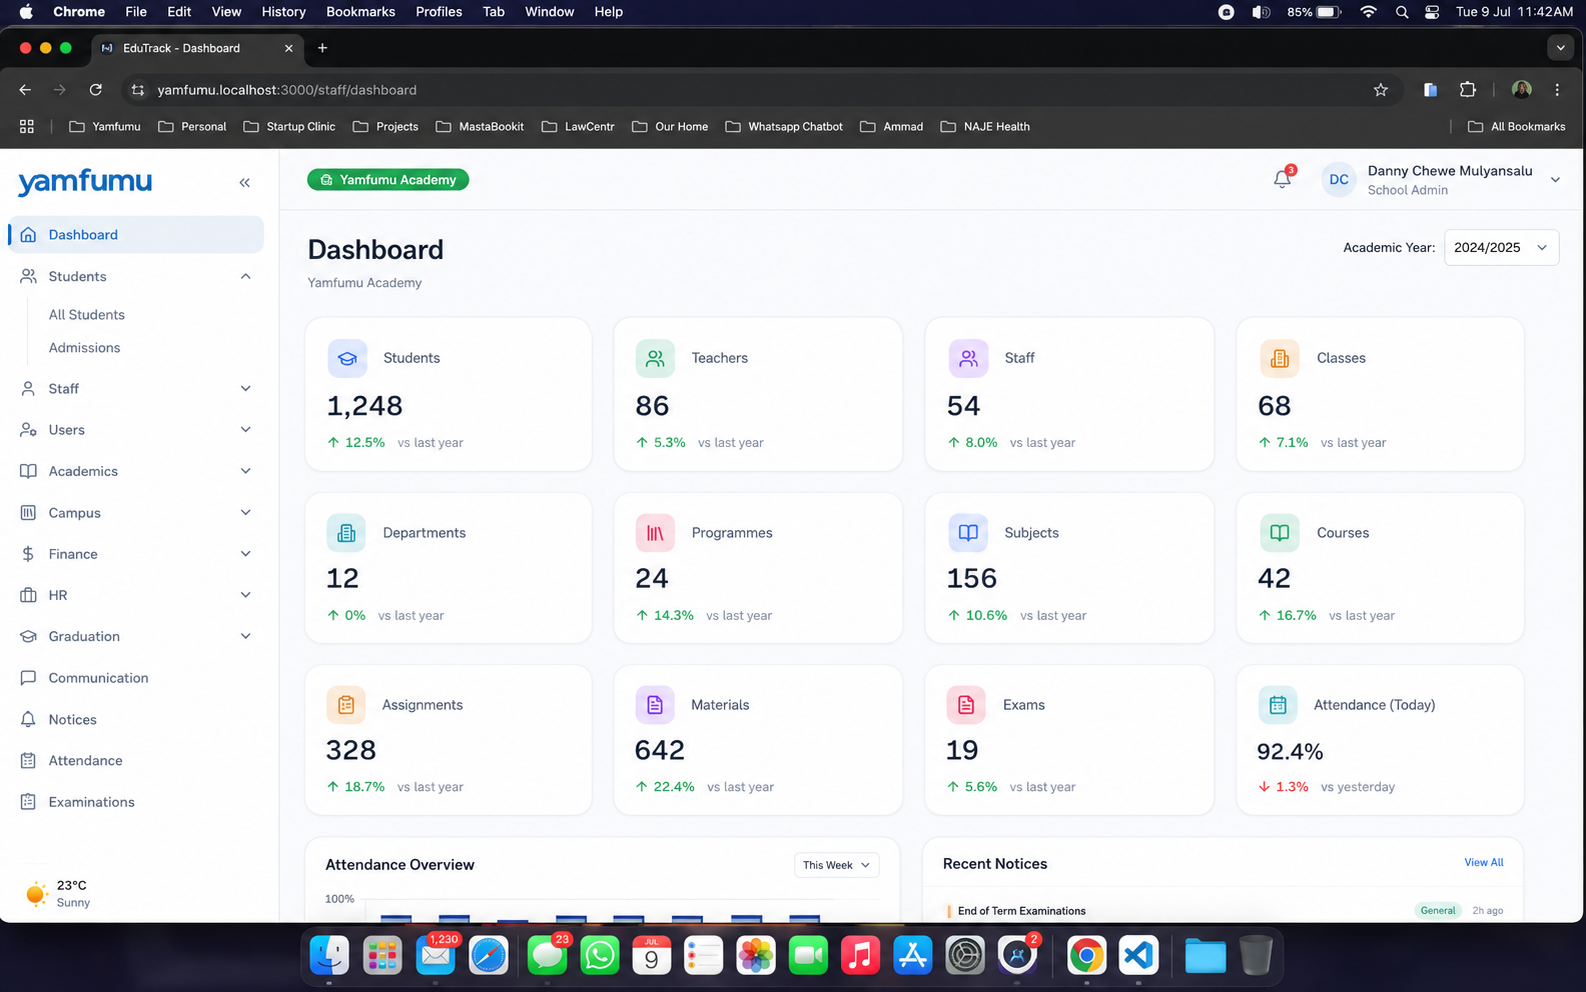Expand the Users sidebar section
Viewport: 1586px width, 992px height.
click(x=245, y=430)
